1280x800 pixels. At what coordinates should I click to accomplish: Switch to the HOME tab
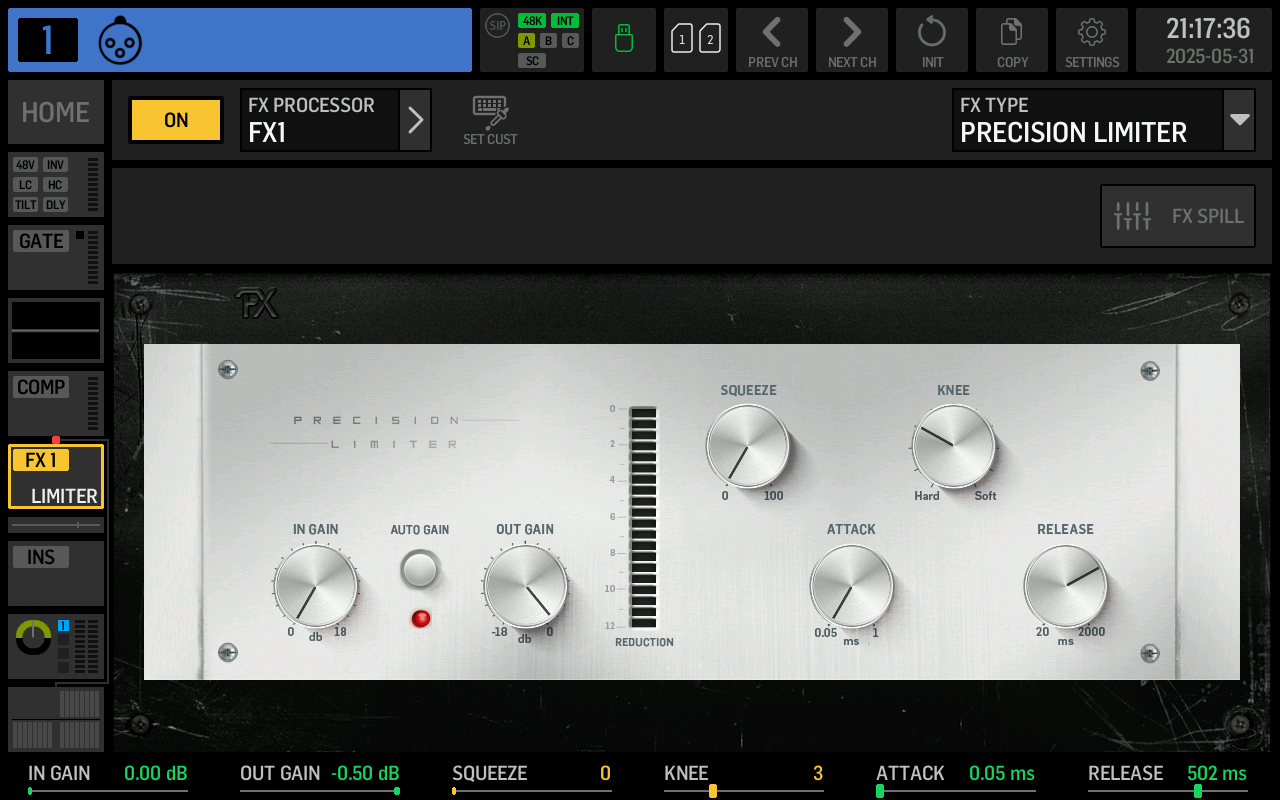click(55, 112)
